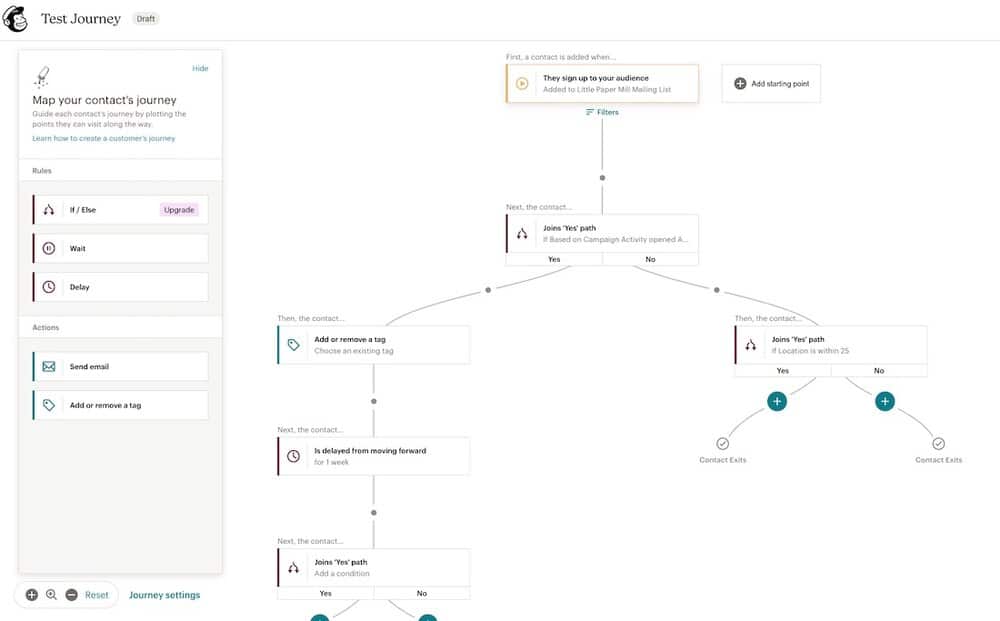Click the Upgrade badge on If / Else

pyautogui.click(x=179, y=210)
